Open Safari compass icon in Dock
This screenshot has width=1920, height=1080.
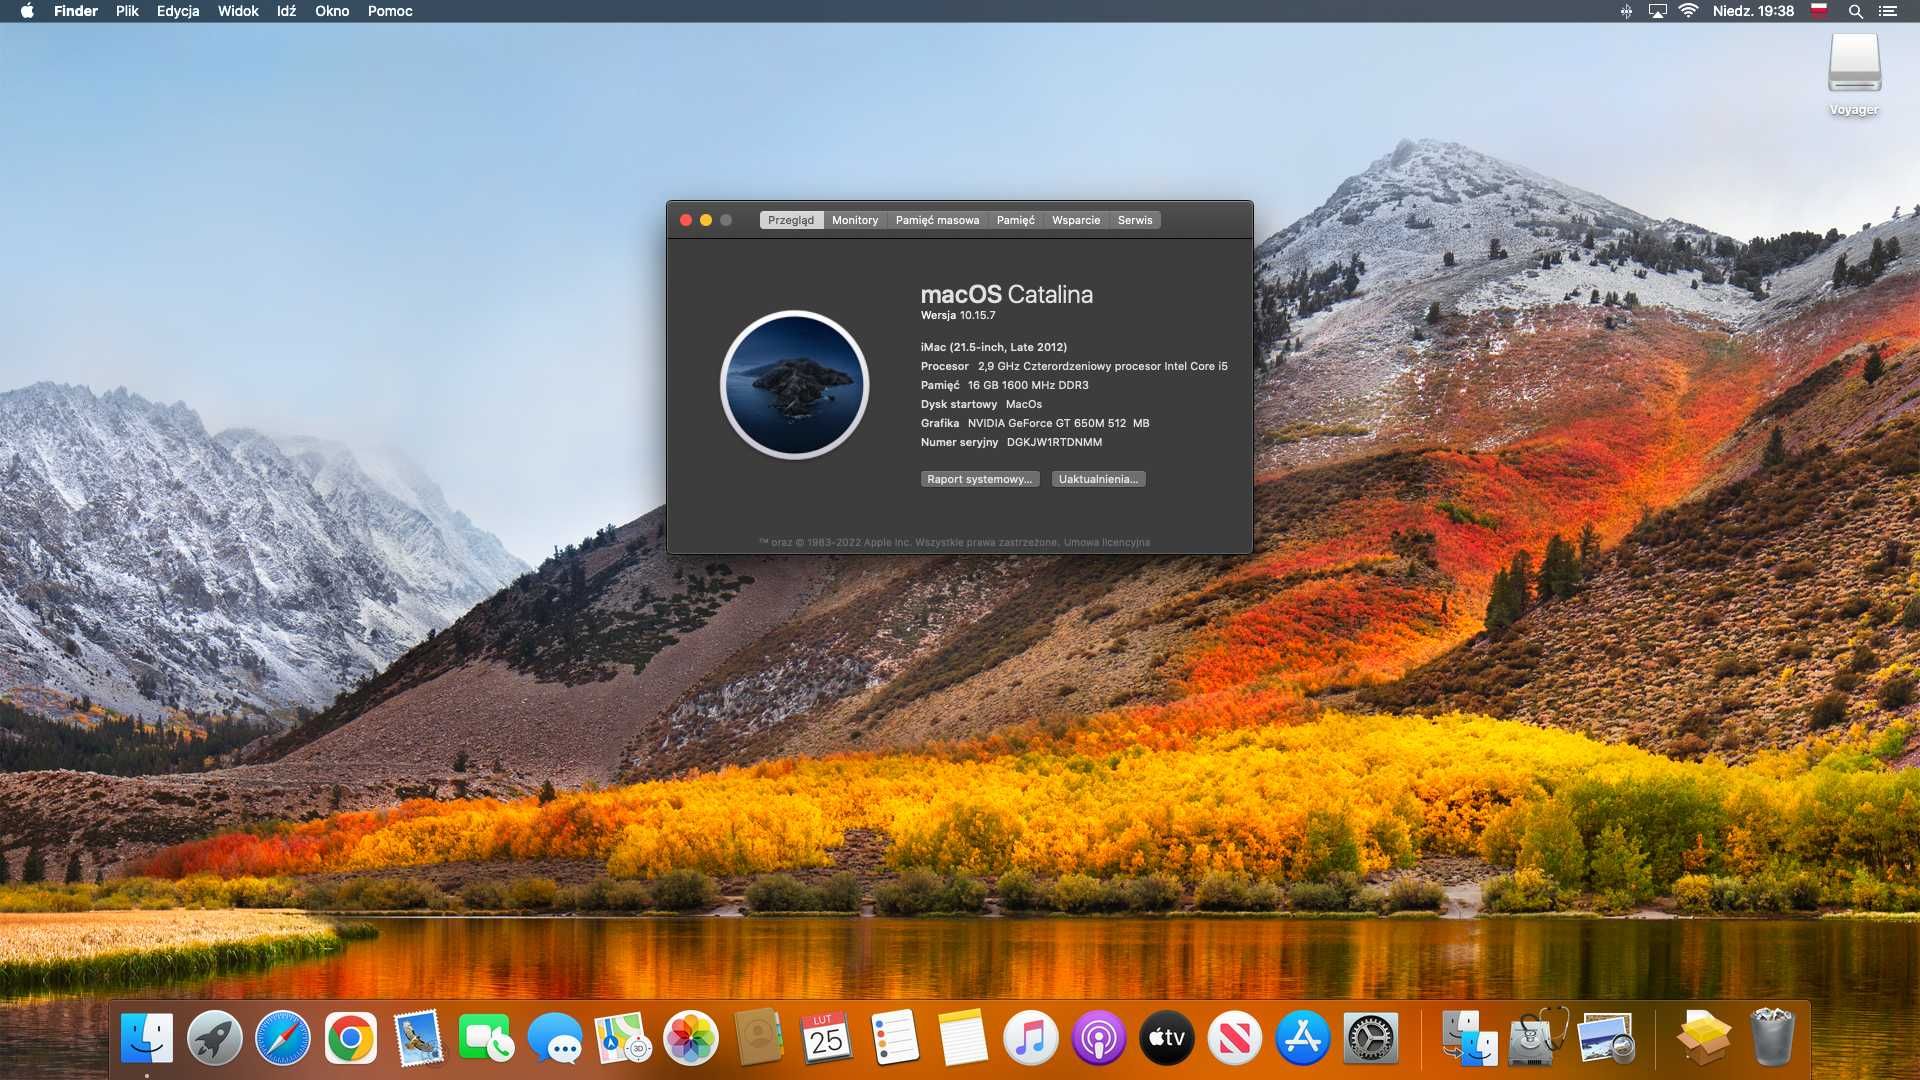pyautogui.click(x=283, y=1039)
